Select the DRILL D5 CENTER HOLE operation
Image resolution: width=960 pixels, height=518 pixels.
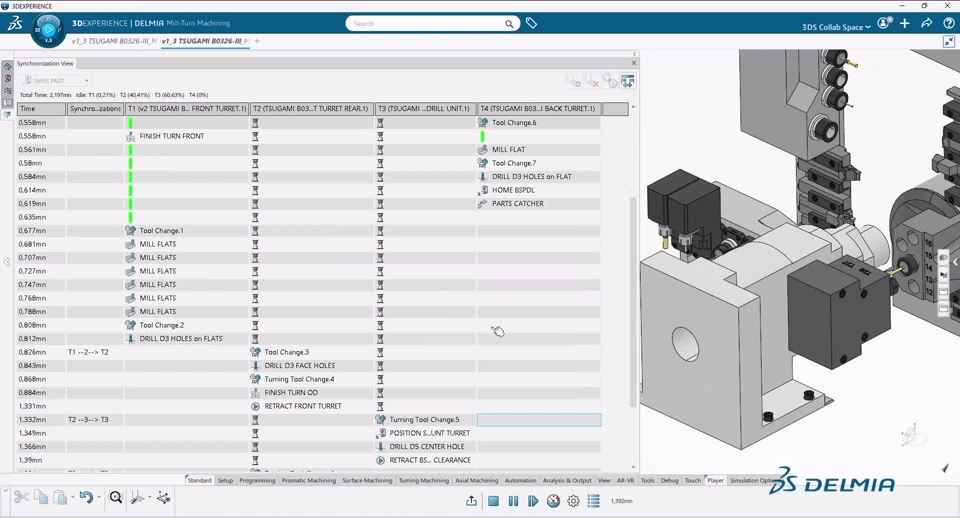pos(427,446)
